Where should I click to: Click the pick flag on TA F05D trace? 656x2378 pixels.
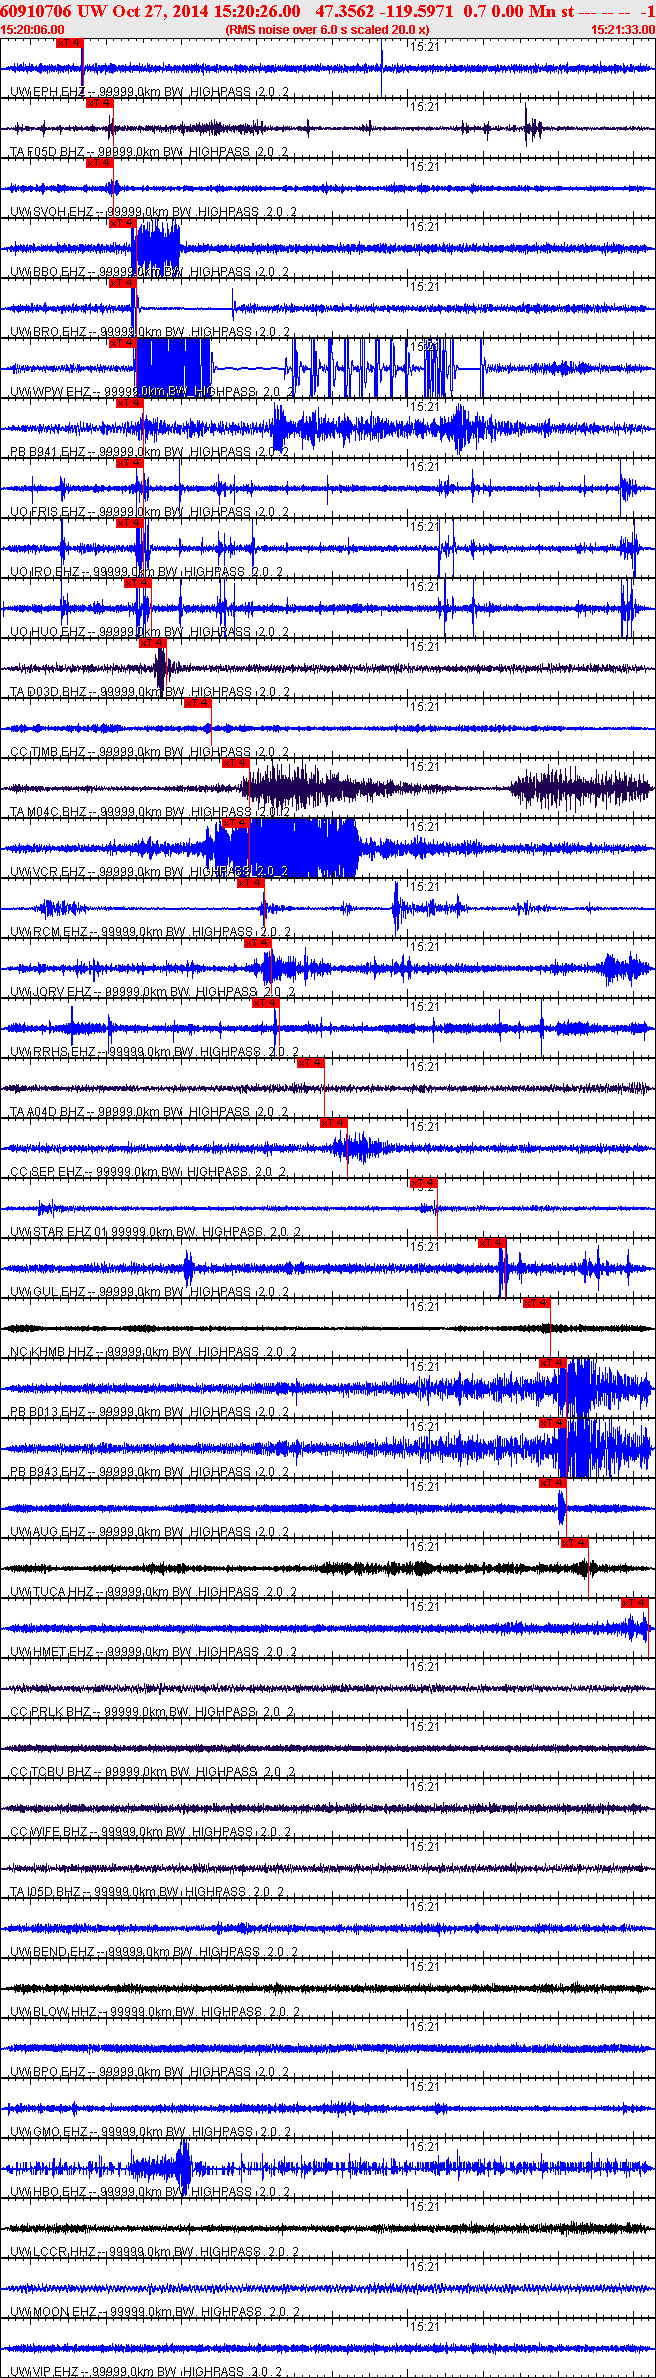[99, 103]
